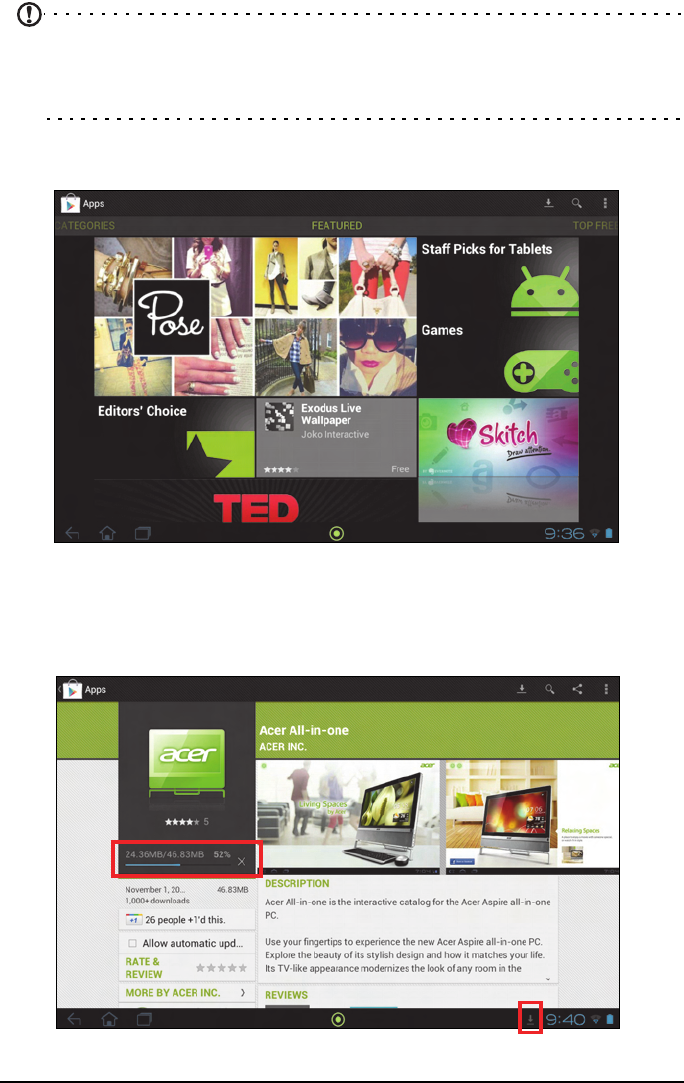684x1083 pixels.
Task: Tap the green ring icon in the 9:36 navigation bar
Action: tap(336, 533)
